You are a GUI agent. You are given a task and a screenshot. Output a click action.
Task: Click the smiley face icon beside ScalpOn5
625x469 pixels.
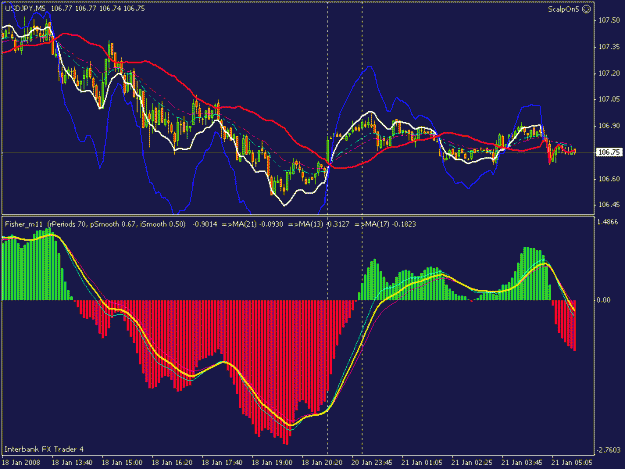point(586,9)
